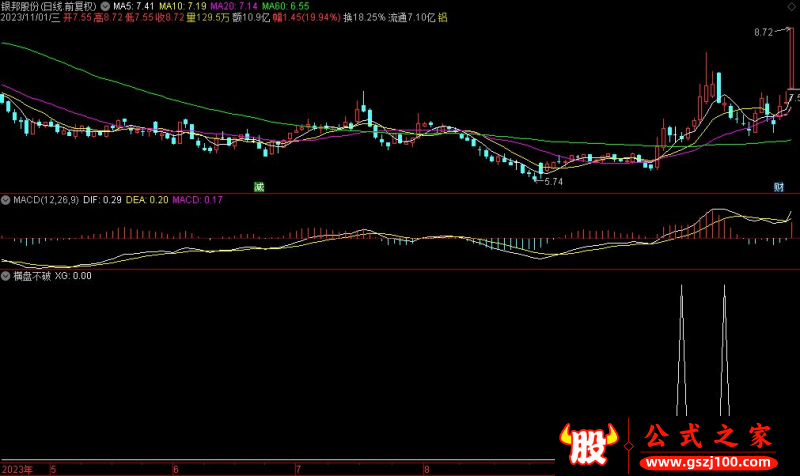Click the DEA: 0.20 value

pyautogui.click(x=147, y=200)
